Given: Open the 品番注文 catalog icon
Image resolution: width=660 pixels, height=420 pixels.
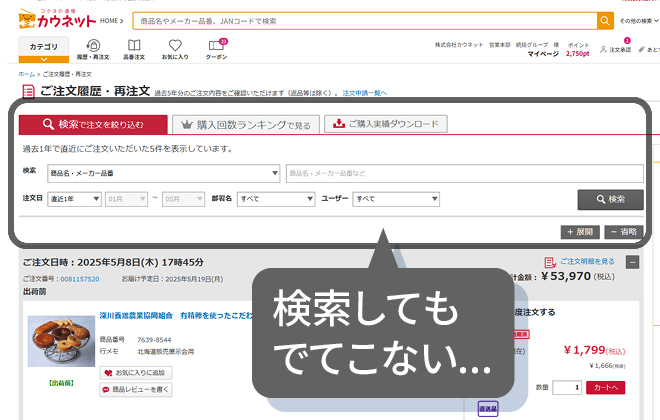Looking at the screenshot, I should tap(134, 49).
